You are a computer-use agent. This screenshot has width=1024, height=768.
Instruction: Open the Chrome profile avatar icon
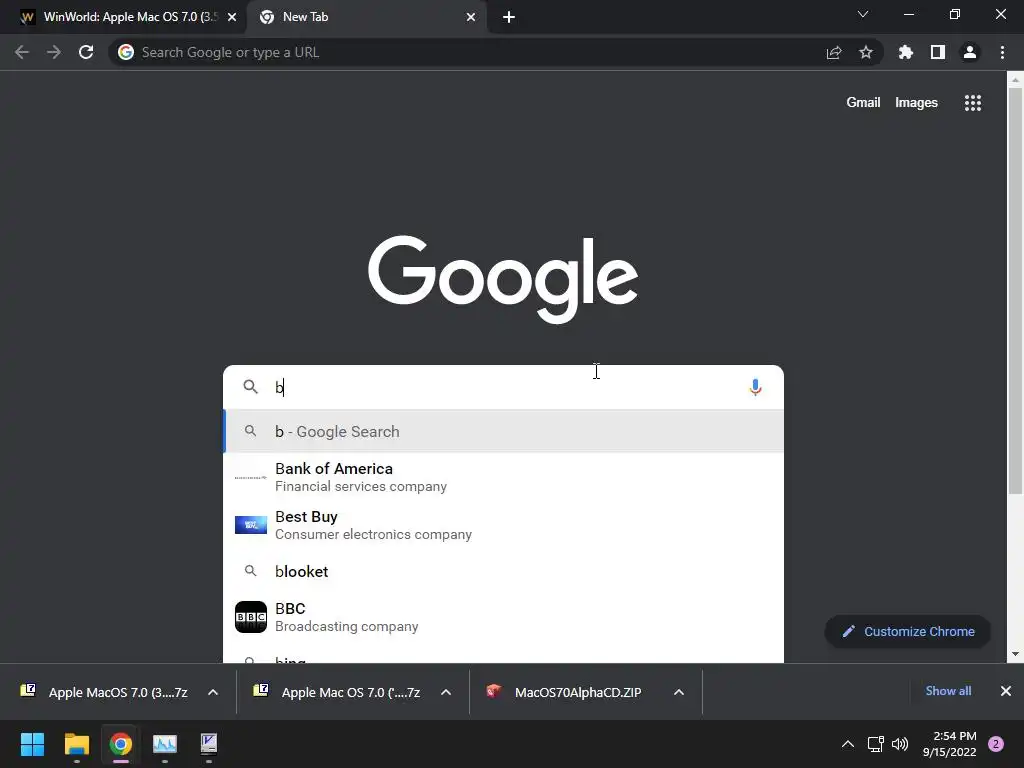click(970, 52)
